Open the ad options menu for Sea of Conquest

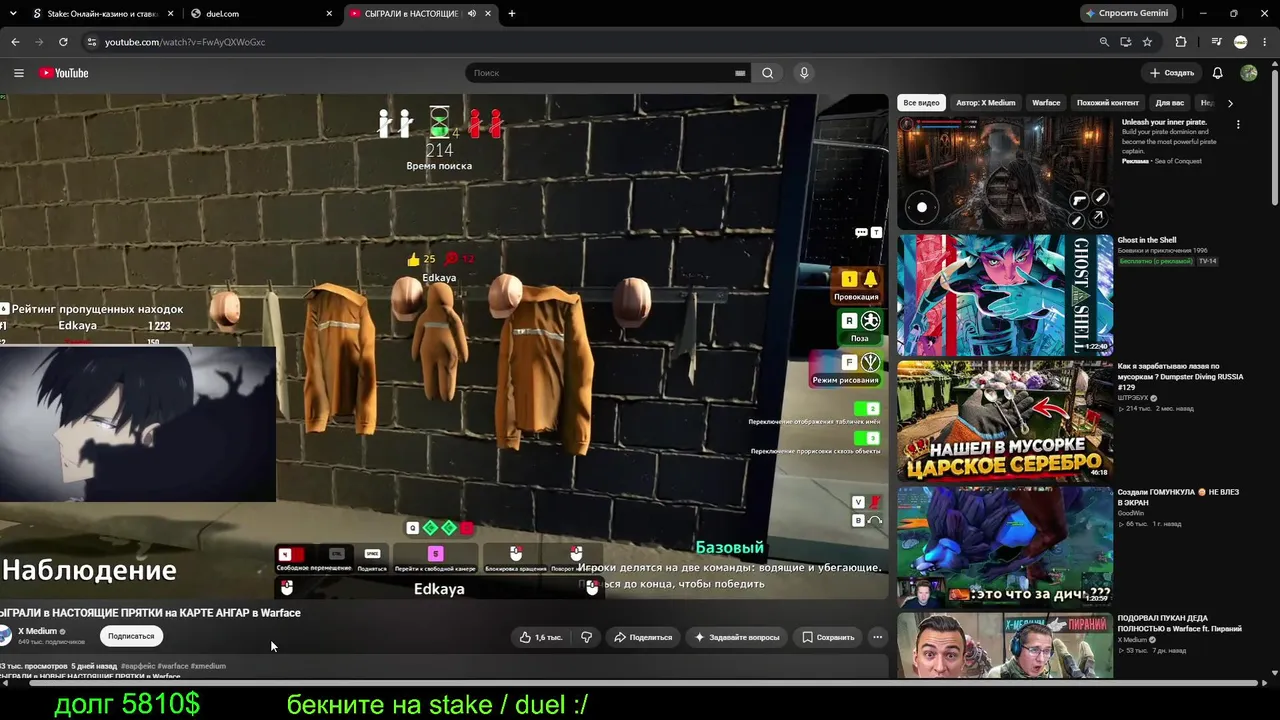click(x=1238, y=125)
